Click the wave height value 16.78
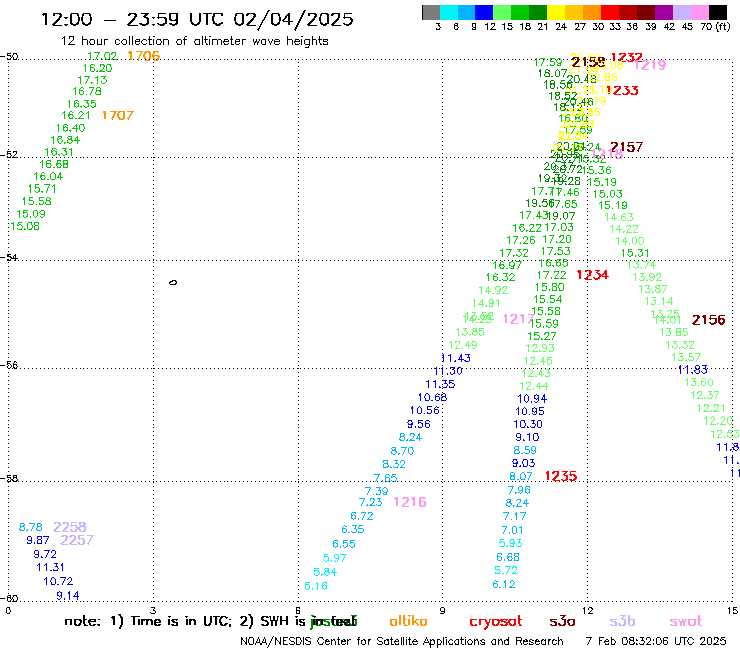Viewport: 740px width, 650px height. (x=87, y=91)
